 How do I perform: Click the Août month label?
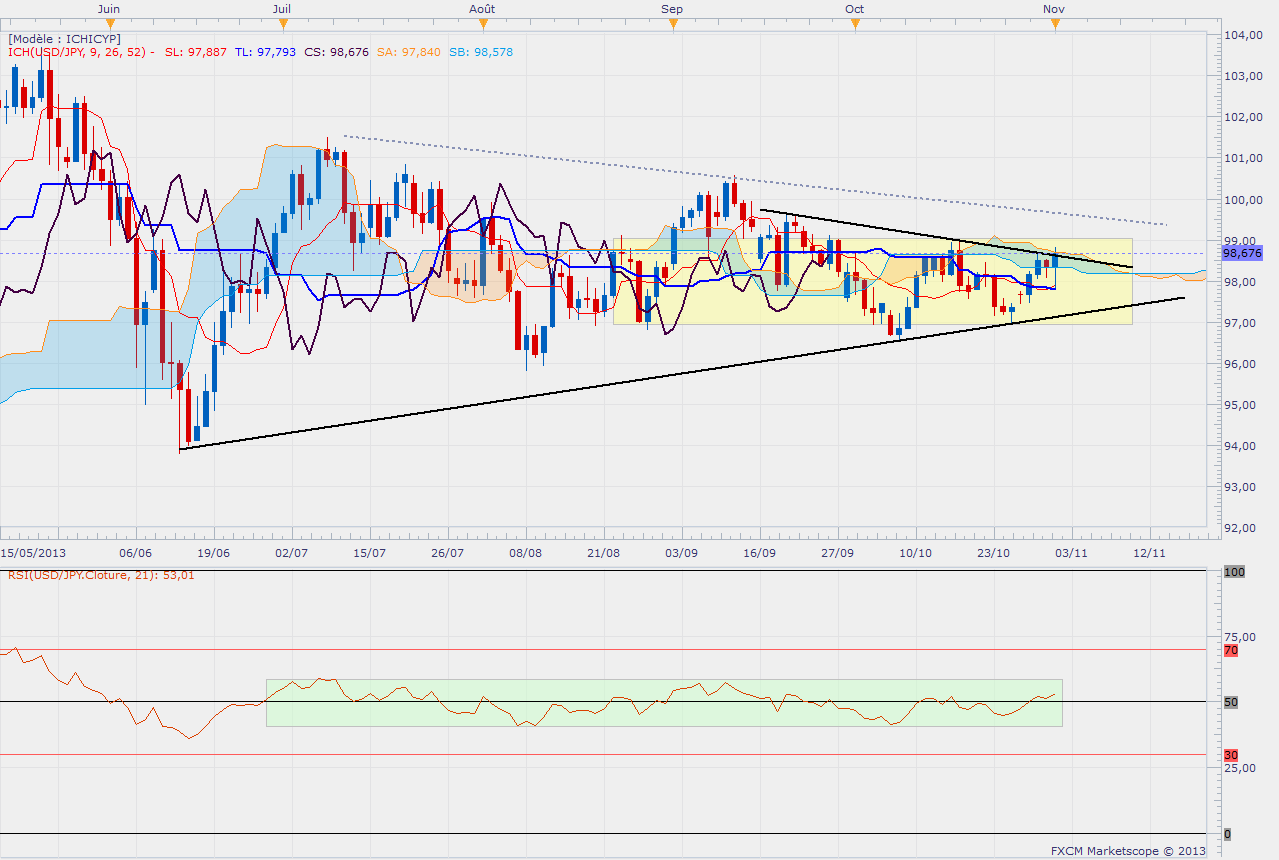coord(482,8)
